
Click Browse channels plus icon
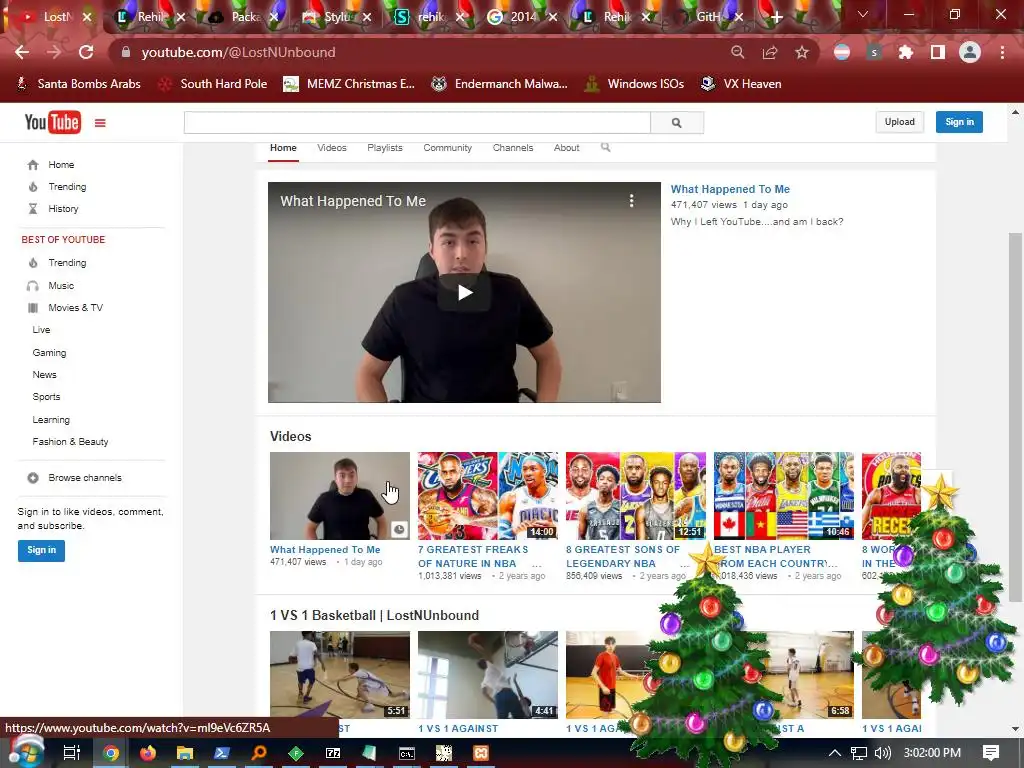click(33, 478)
